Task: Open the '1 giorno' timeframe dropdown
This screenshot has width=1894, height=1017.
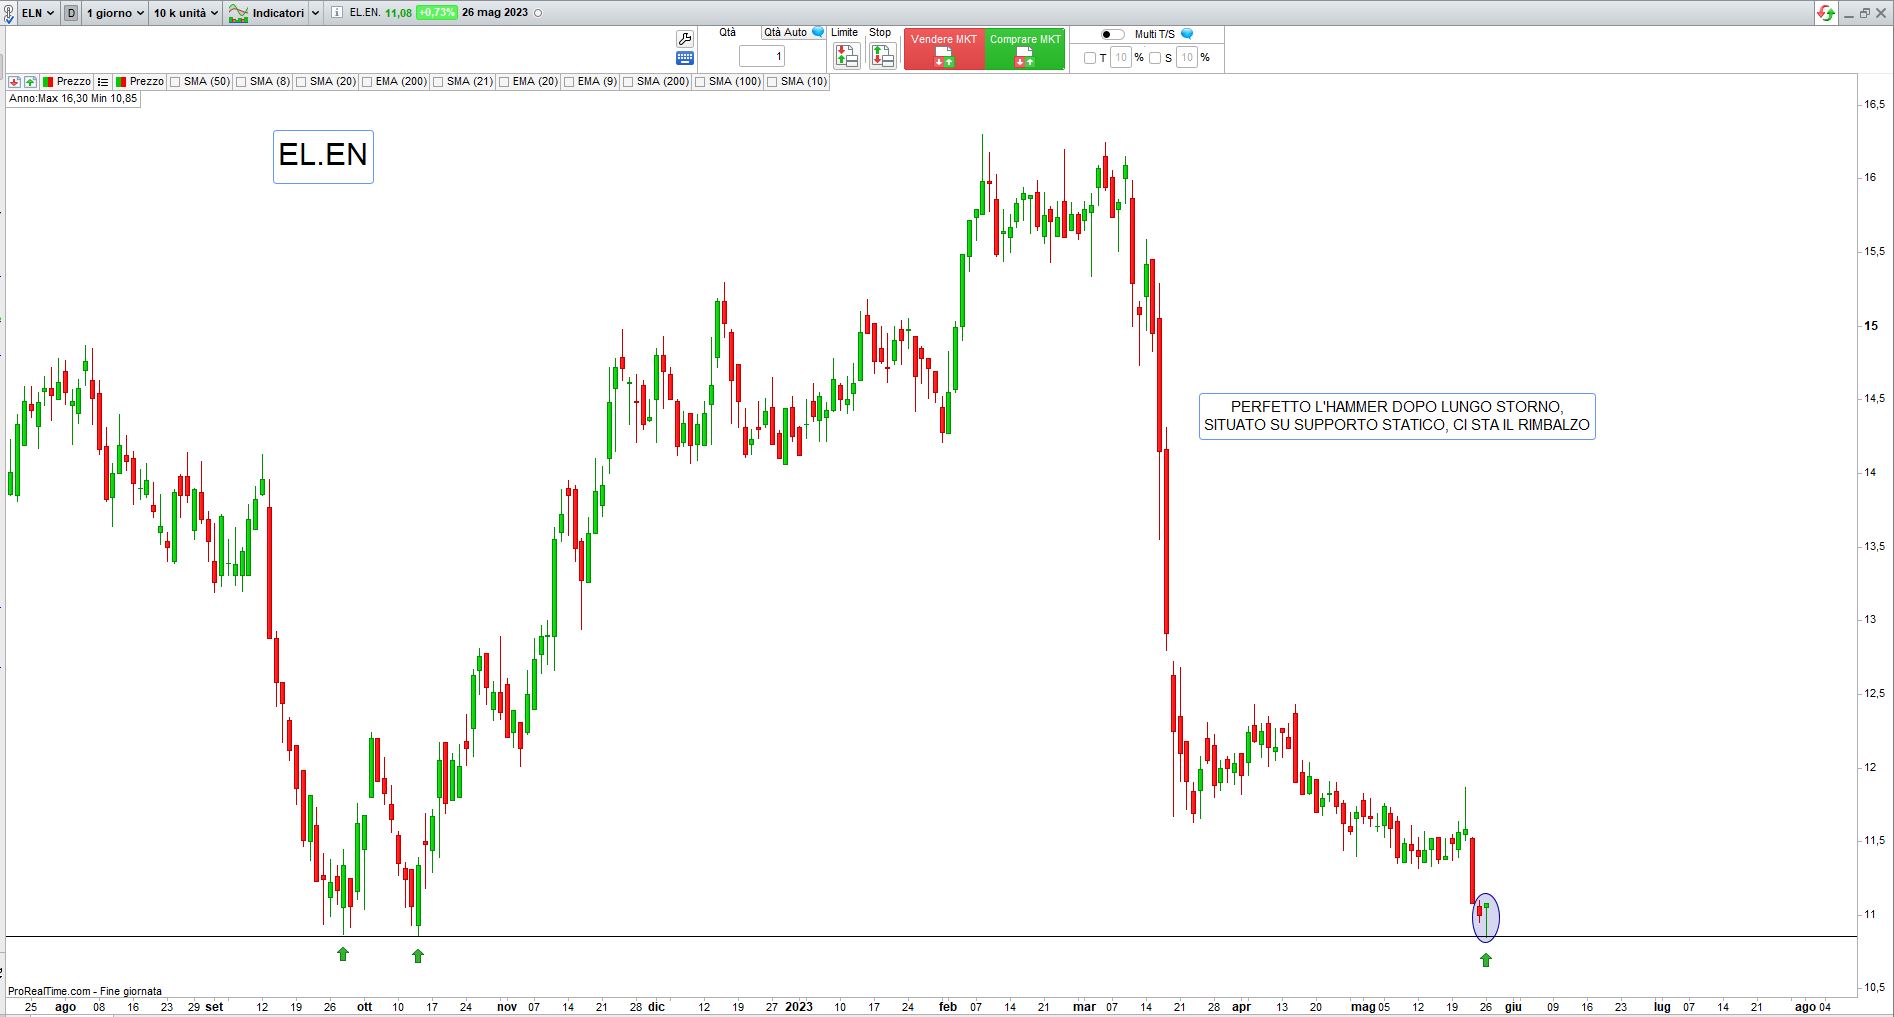Action: point(115,13)
